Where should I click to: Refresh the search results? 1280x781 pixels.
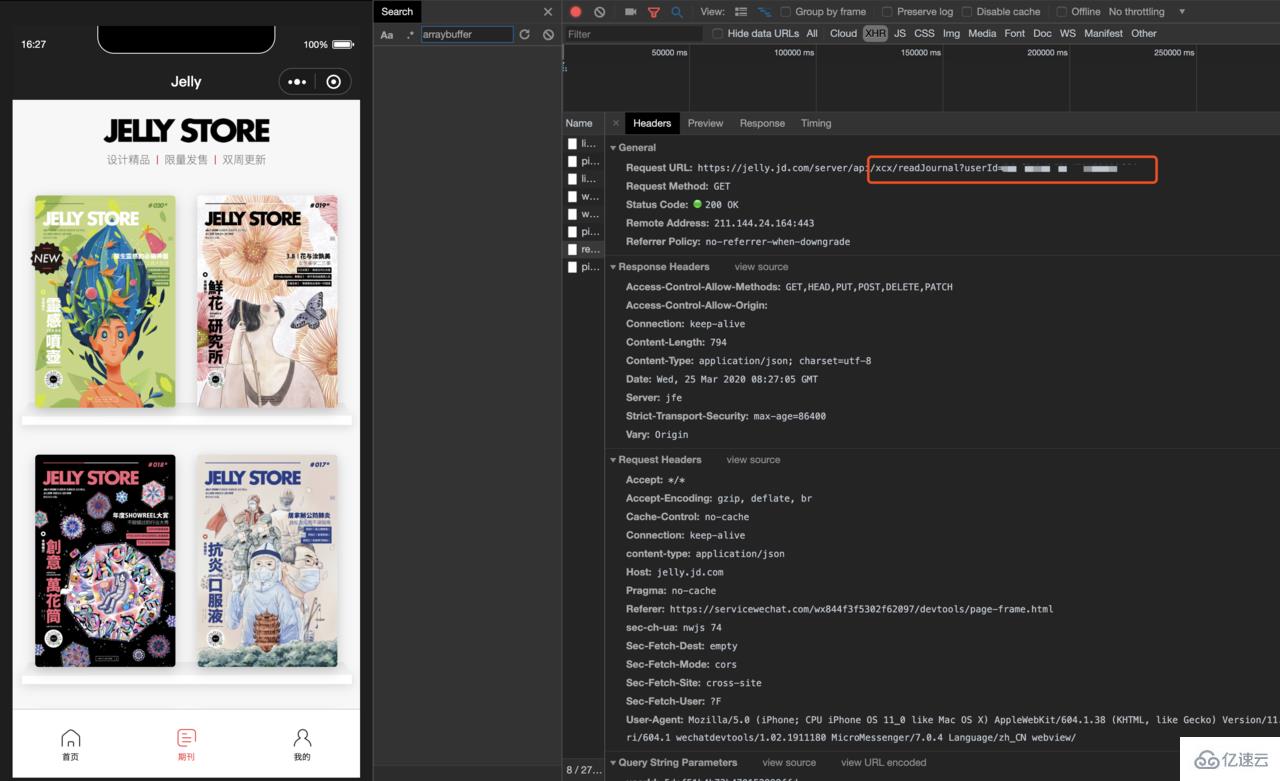524,35
